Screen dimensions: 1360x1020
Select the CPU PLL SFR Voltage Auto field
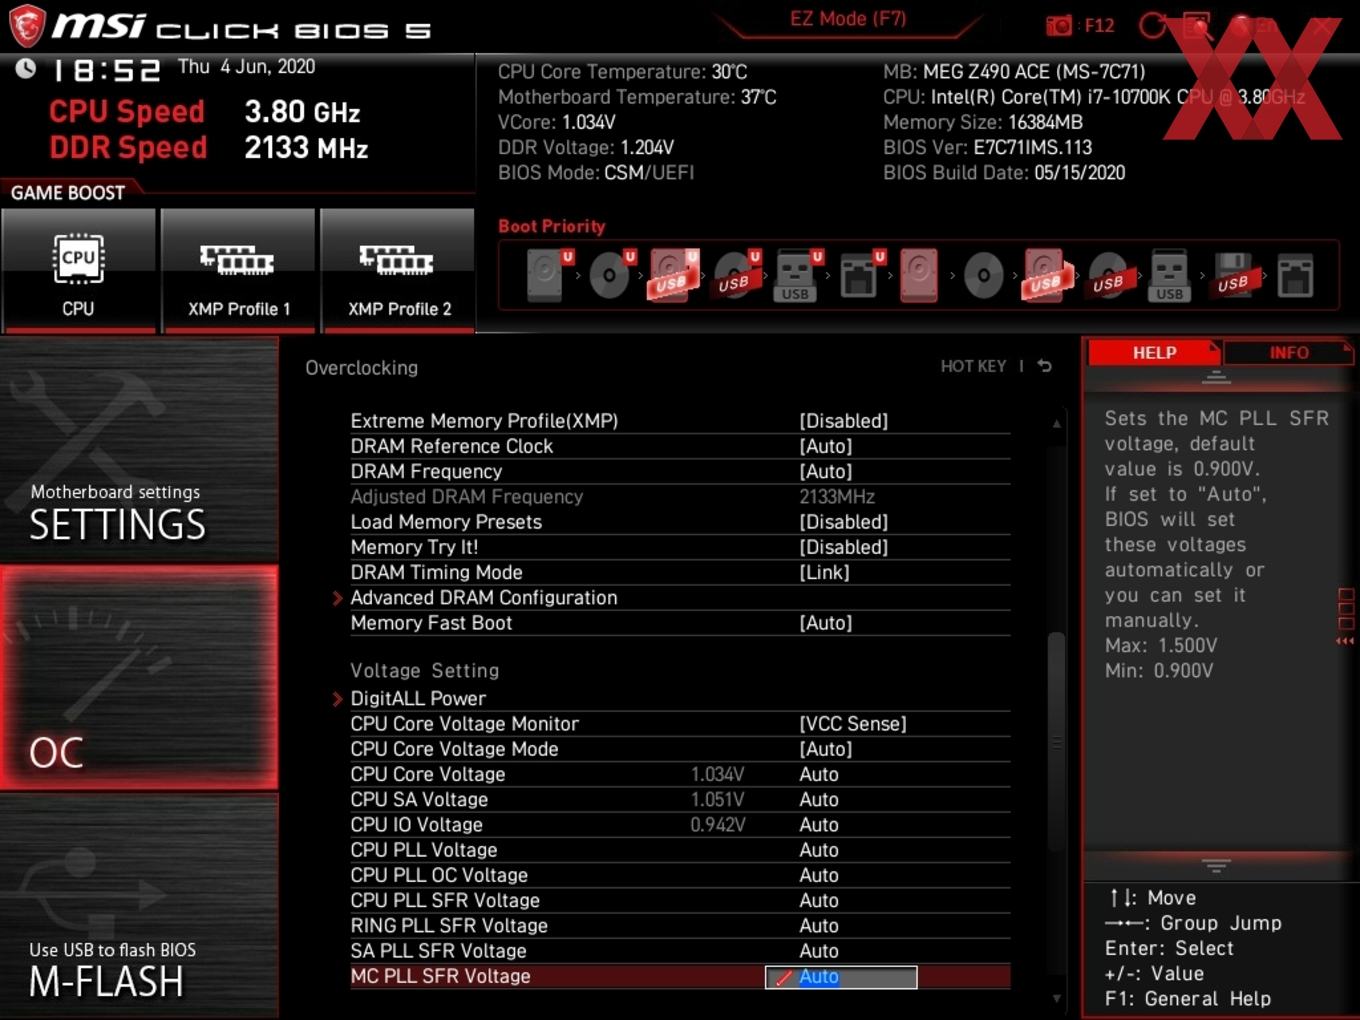(x=819, y=900)
